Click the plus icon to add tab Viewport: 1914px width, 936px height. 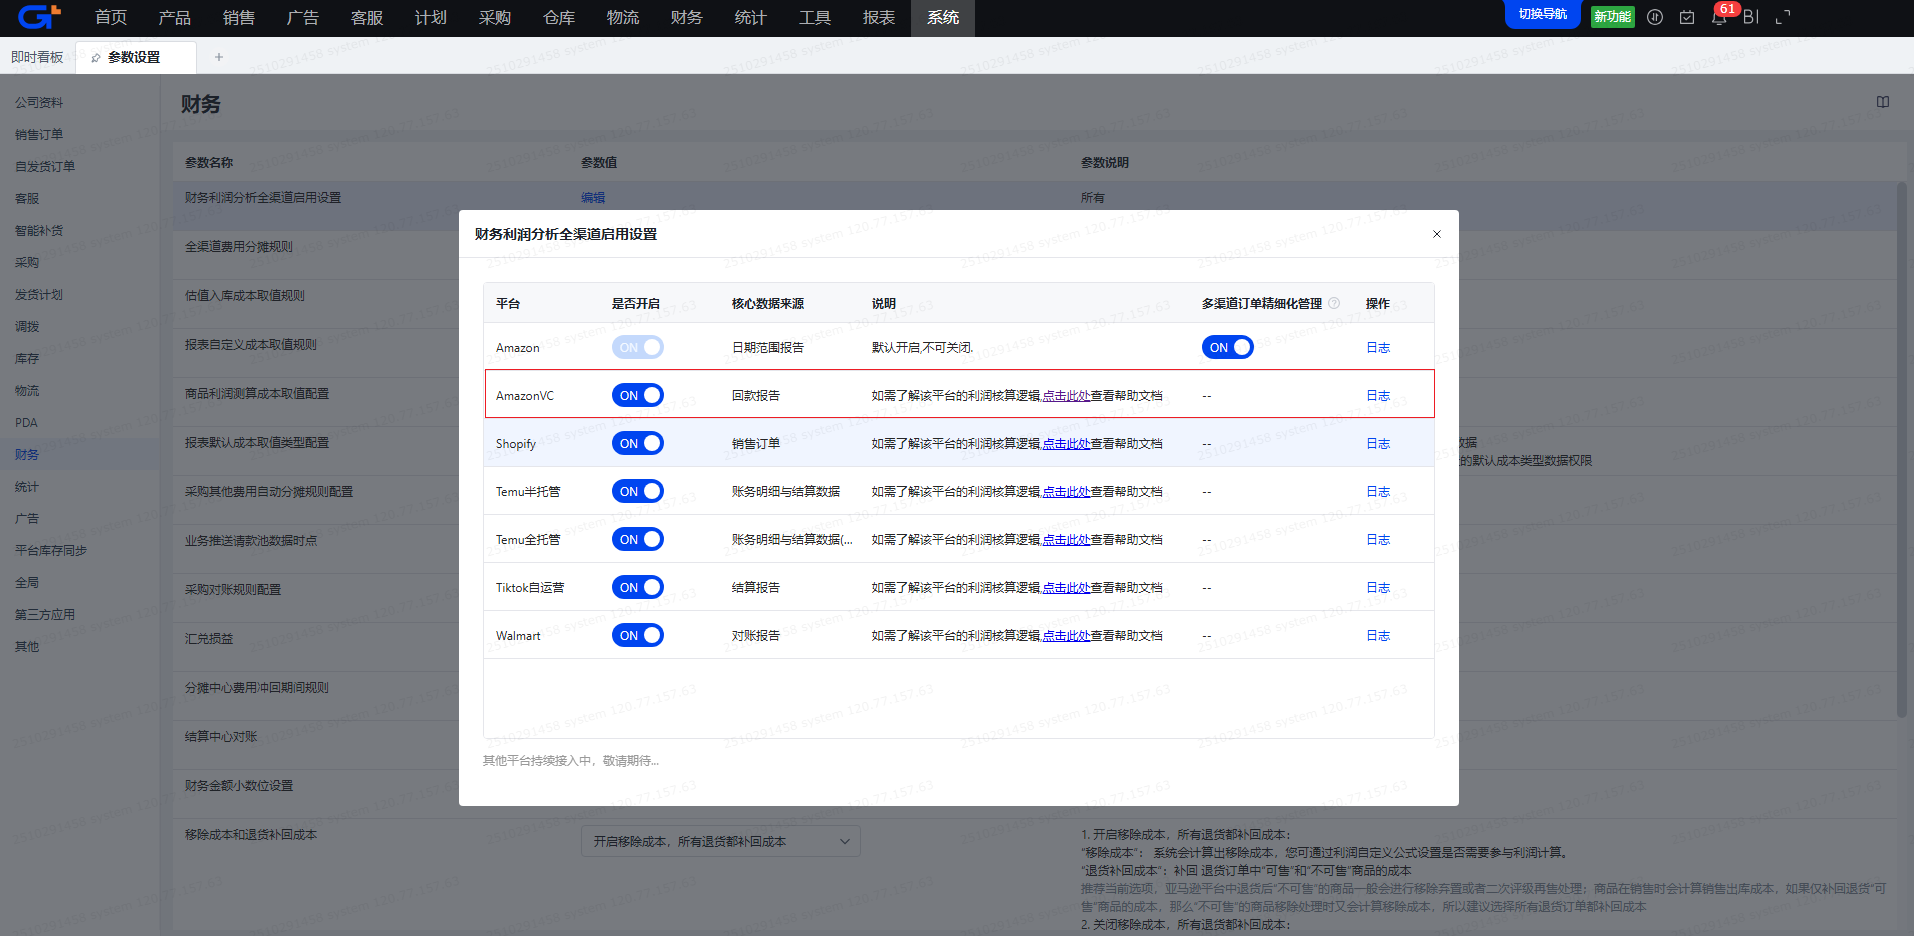click(x=219, y=57)
